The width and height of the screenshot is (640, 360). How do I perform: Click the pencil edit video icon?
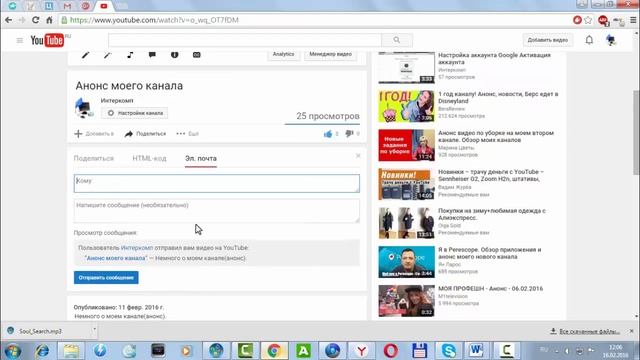coord(85,54)
